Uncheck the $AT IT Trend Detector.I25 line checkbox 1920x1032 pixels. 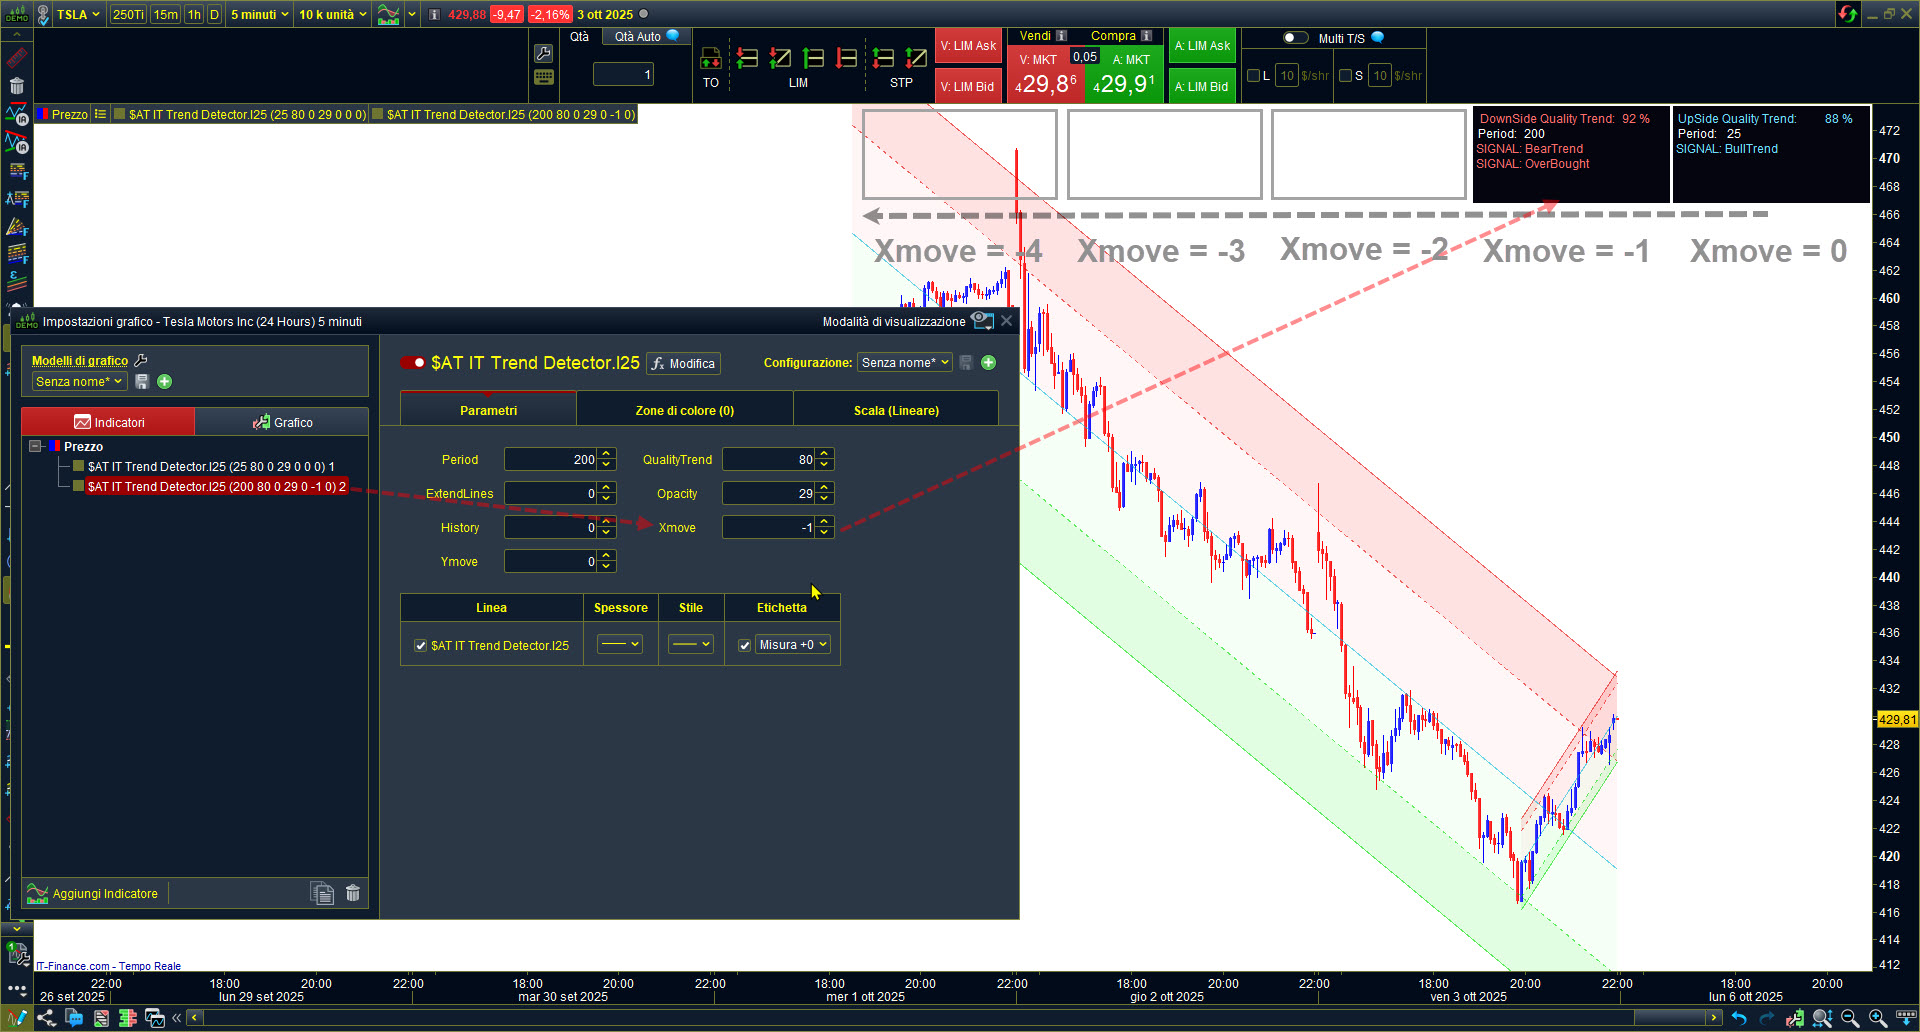coord(421,646)
